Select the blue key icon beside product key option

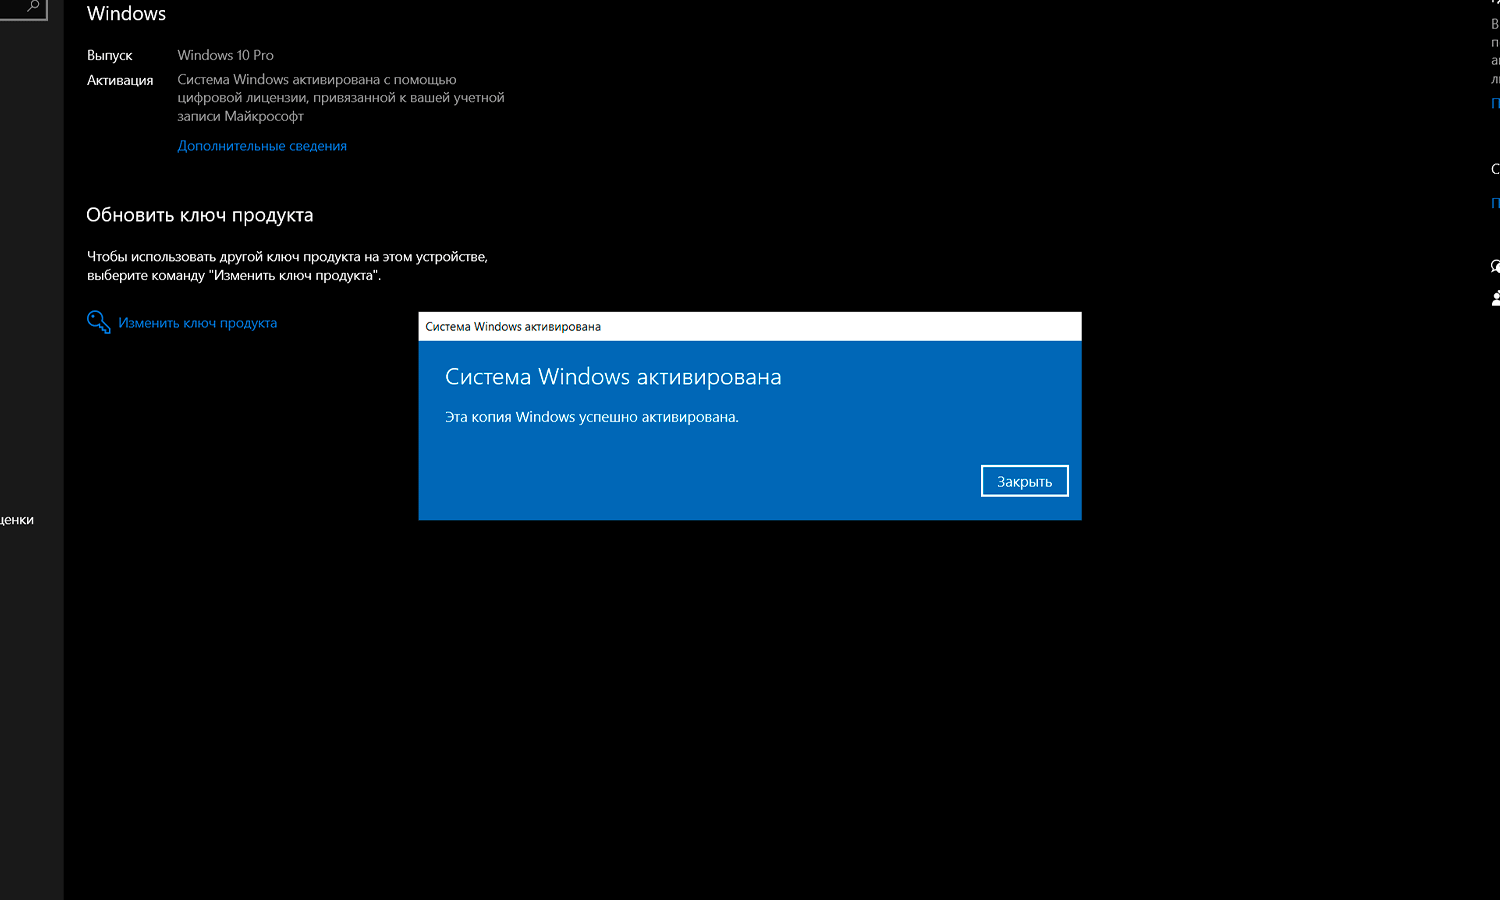coord(98,322)
